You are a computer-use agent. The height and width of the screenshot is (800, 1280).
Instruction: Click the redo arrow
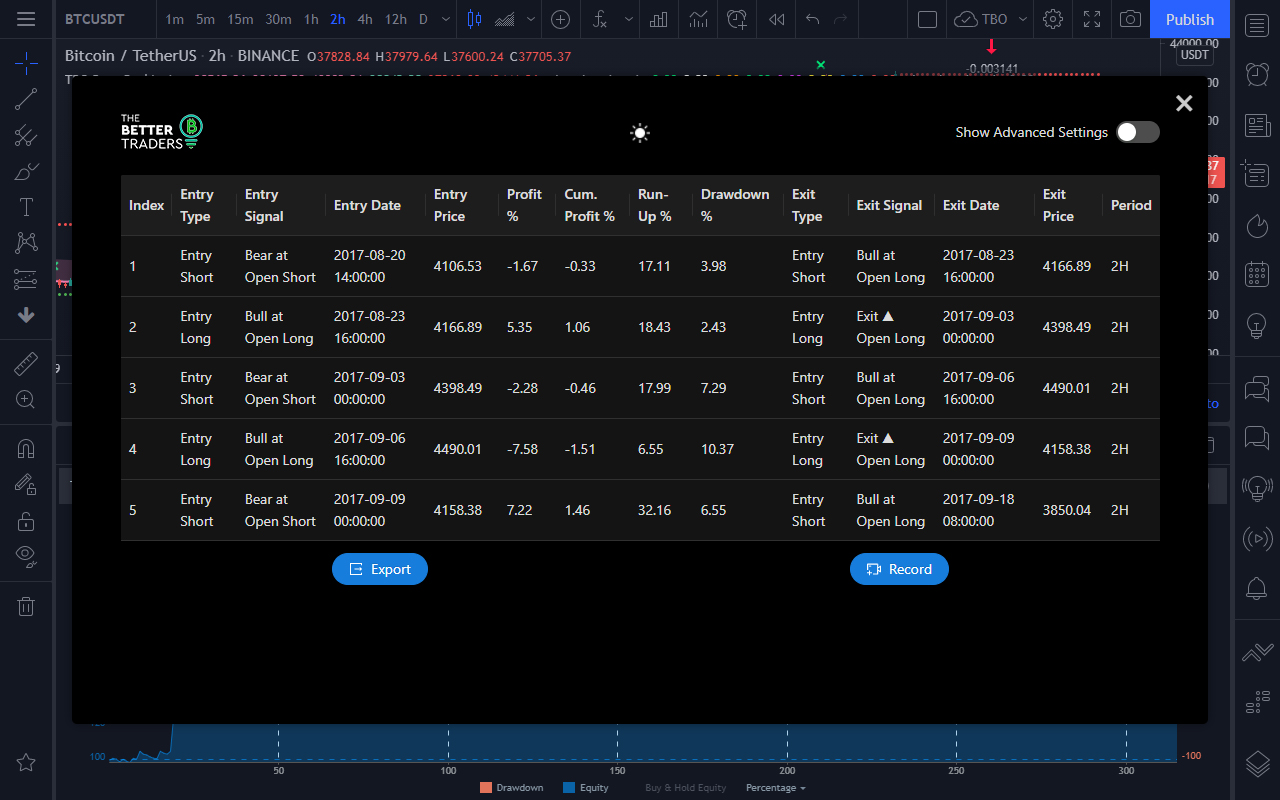tap(841, 19)
